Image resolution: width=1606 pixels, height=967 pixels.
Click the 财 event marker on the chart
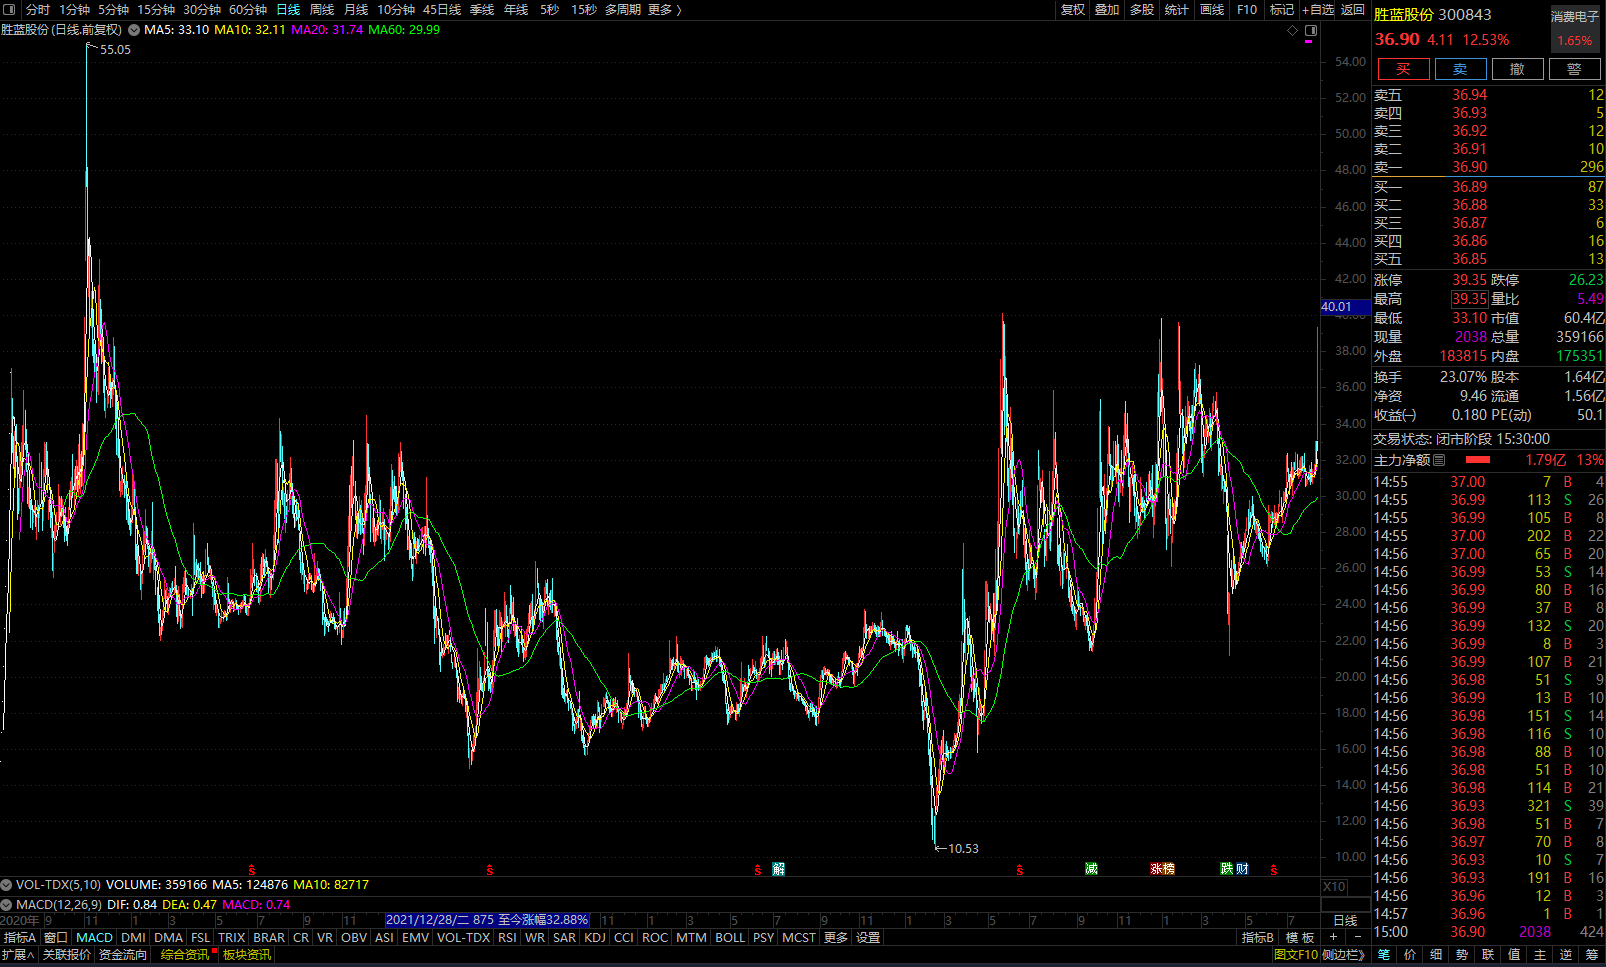(1242, 869)
